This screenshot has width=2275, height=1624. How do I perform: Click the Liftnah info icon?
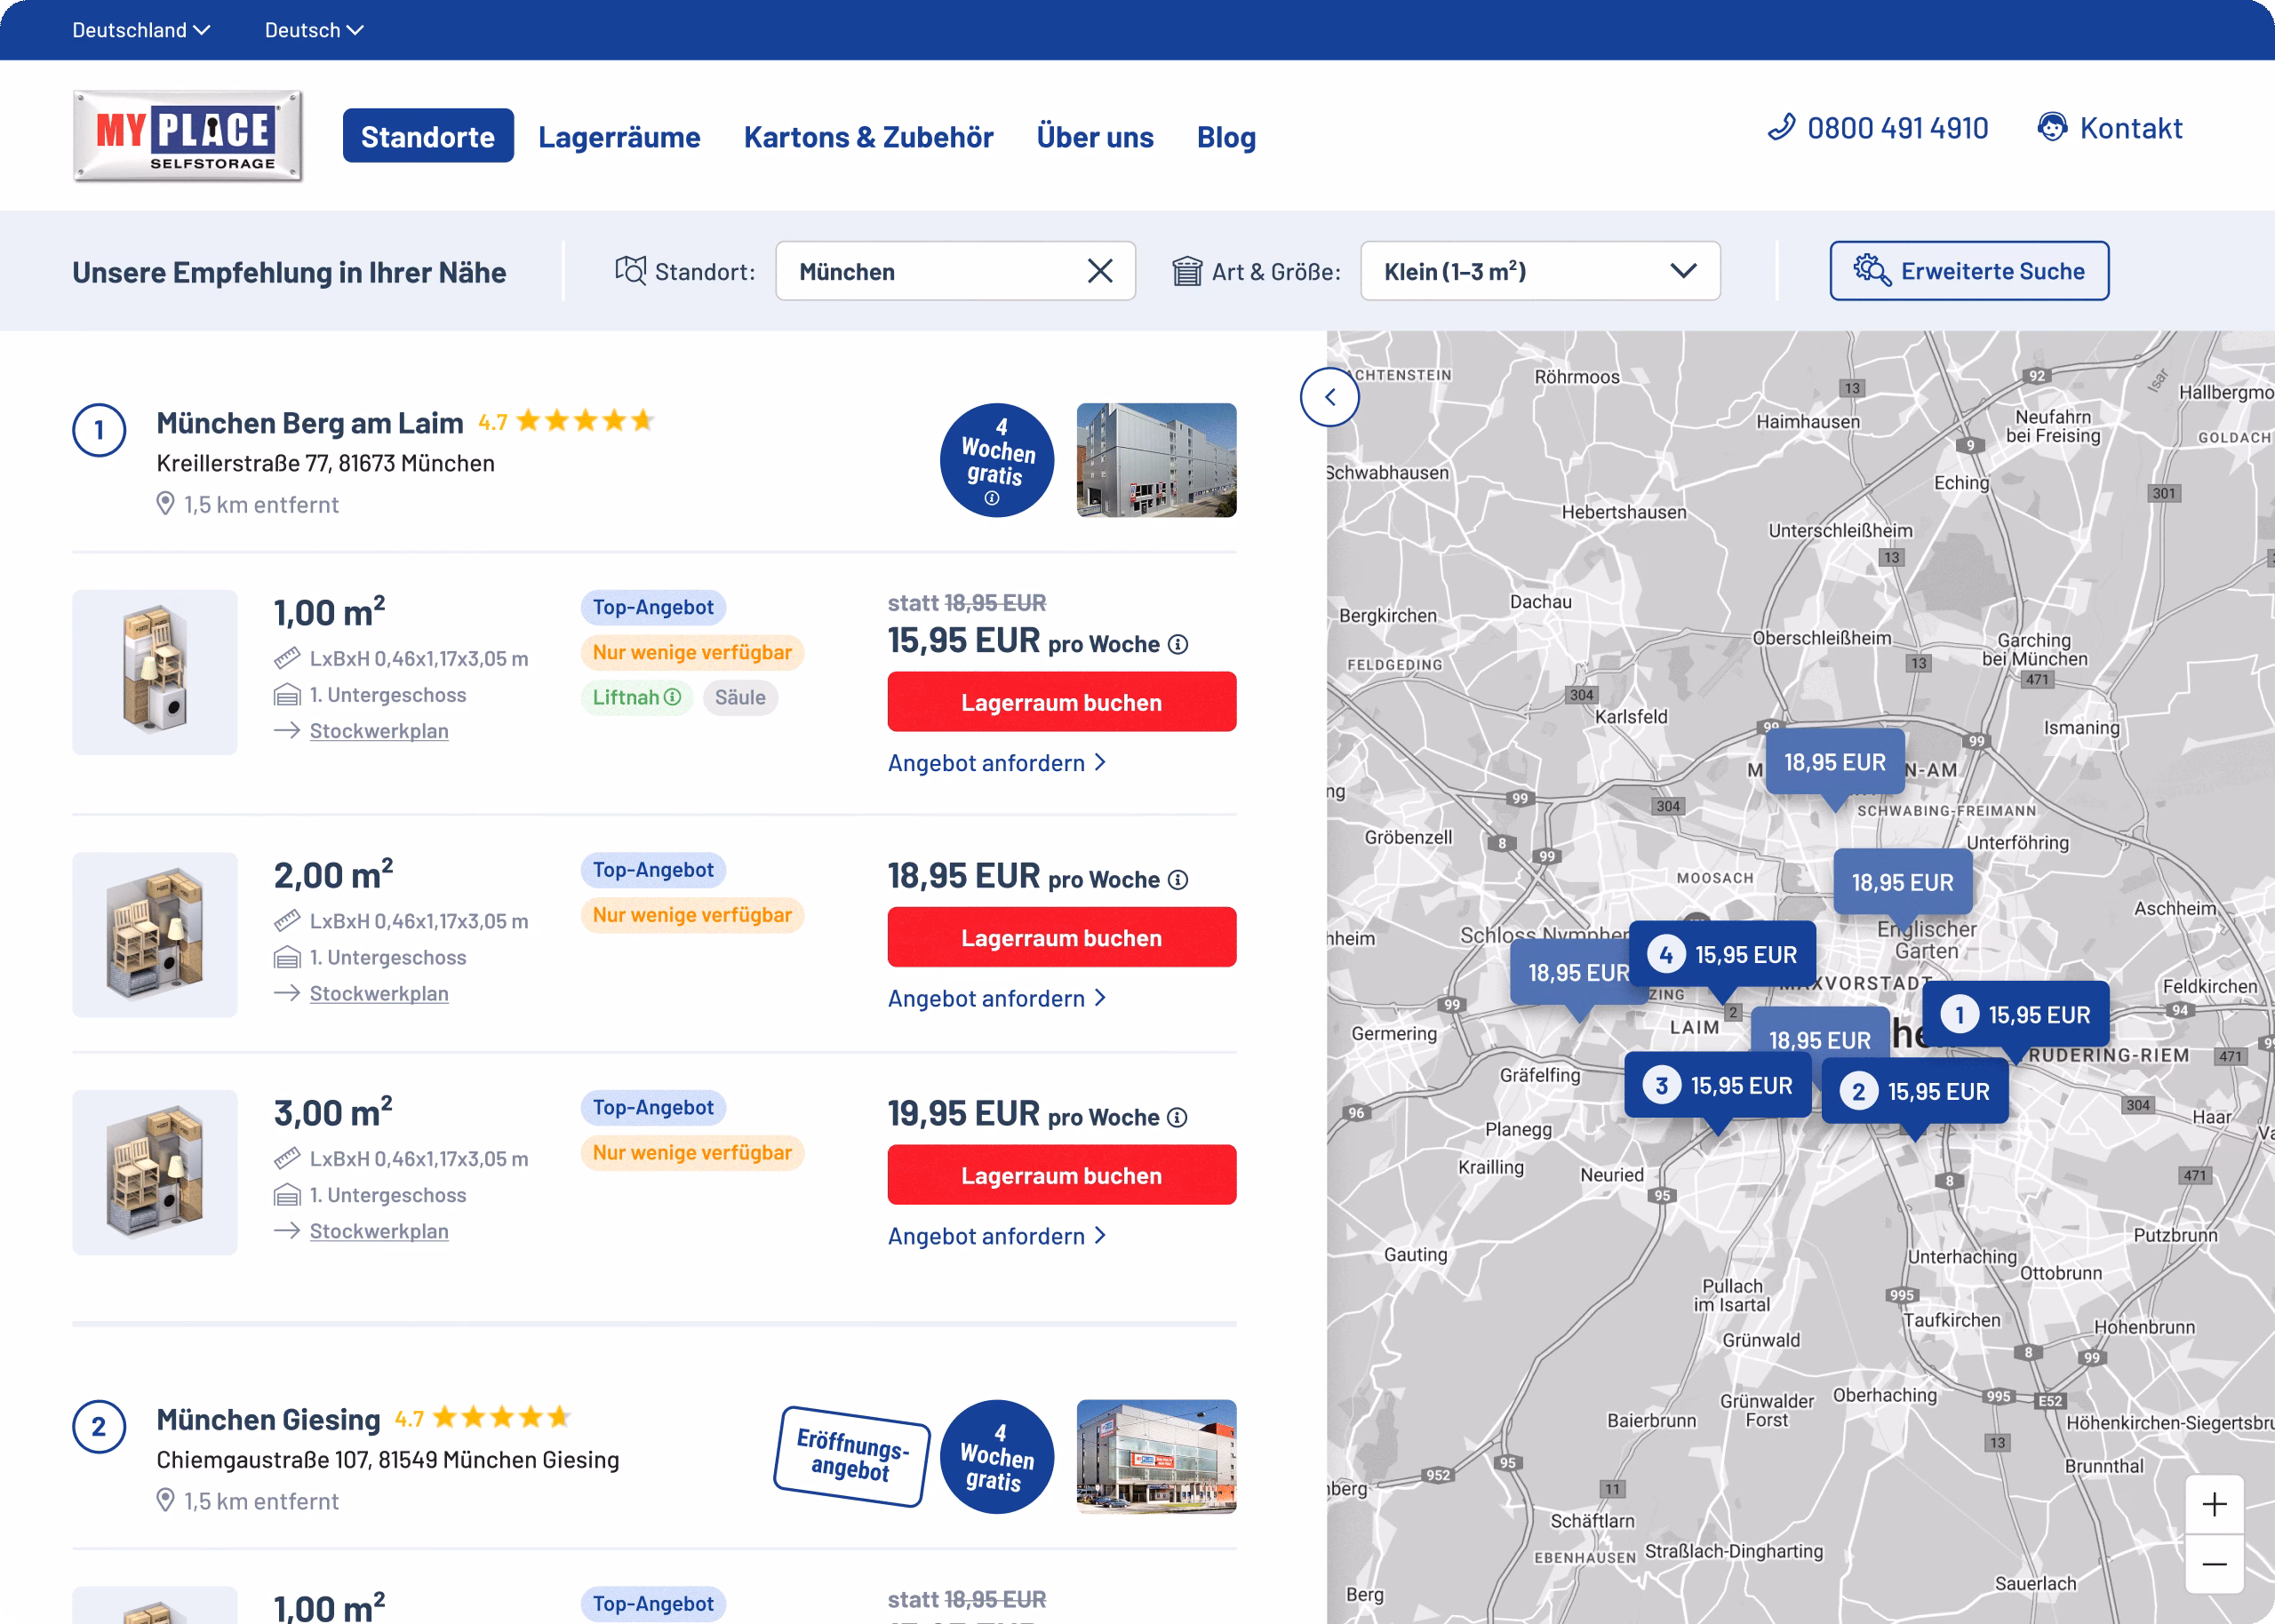coord(673,697)
